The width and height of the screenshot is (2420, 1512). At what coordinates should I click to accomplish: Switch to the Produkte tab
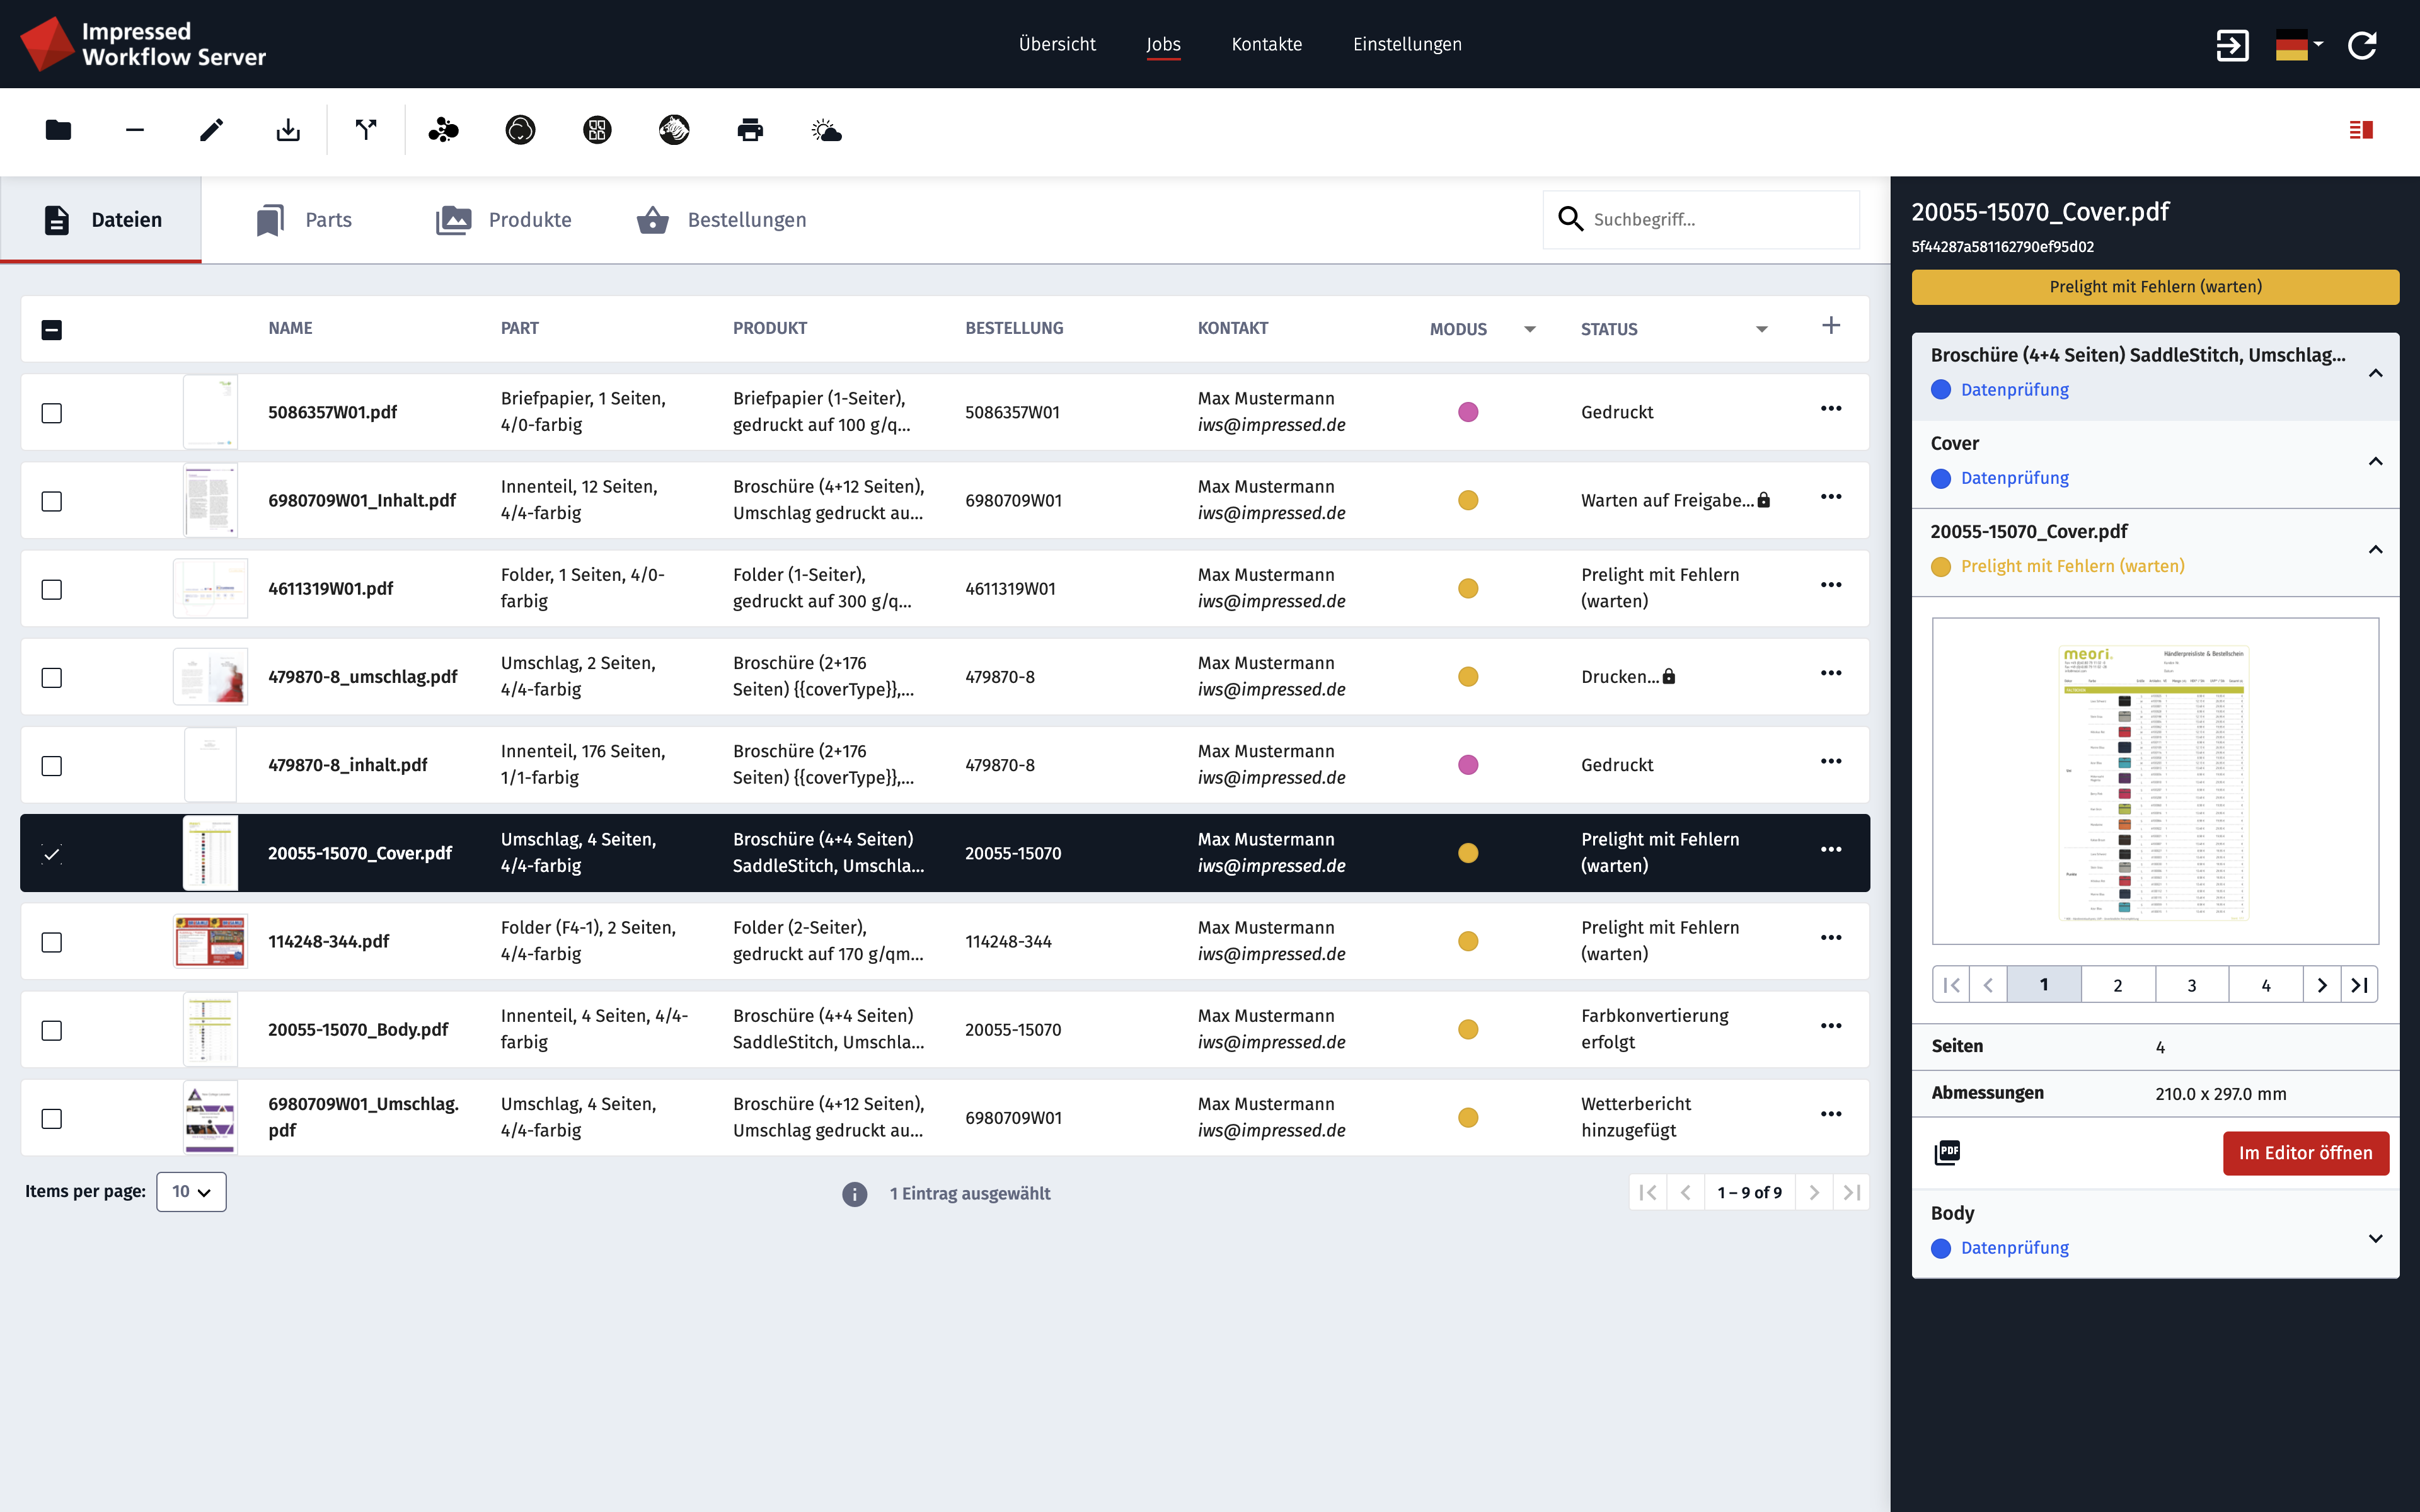(505, 219)
